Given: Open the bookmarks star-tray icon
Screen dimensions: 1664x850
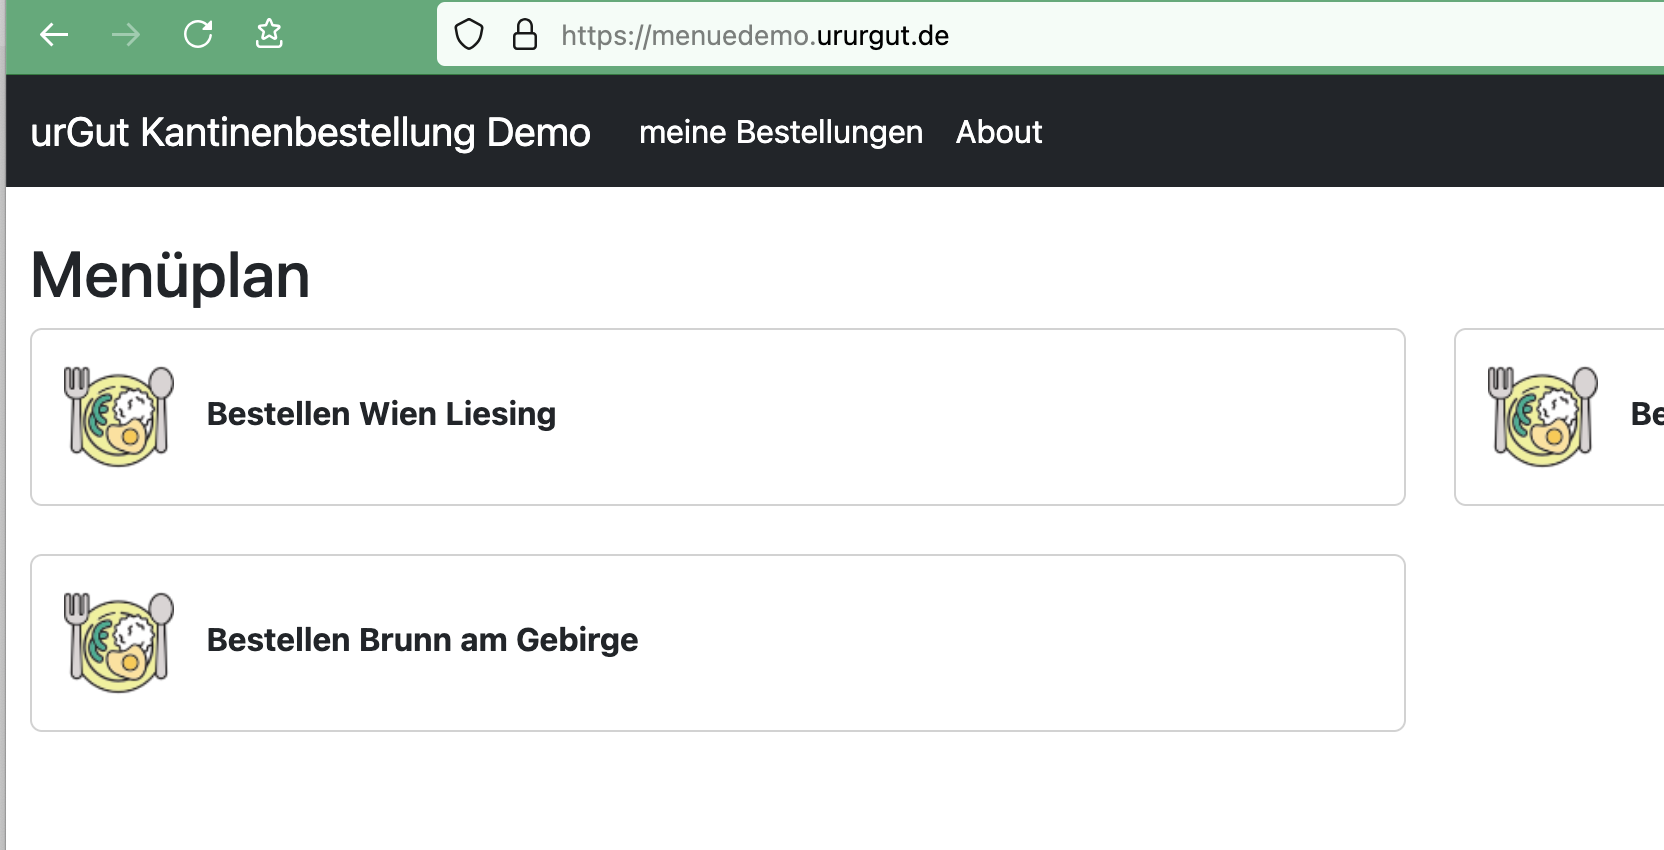Looking at the screenshot, I should point(269,35).
